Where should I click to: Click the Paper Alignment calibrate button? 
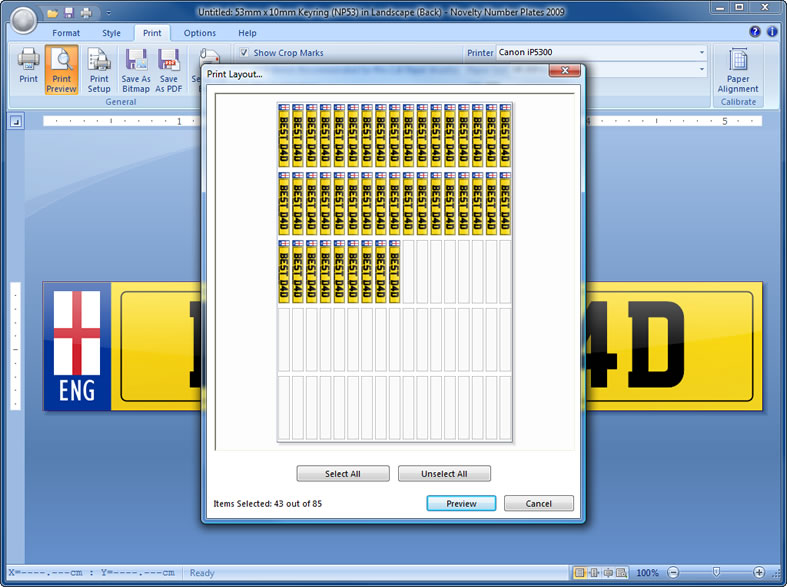pos(738,70)
